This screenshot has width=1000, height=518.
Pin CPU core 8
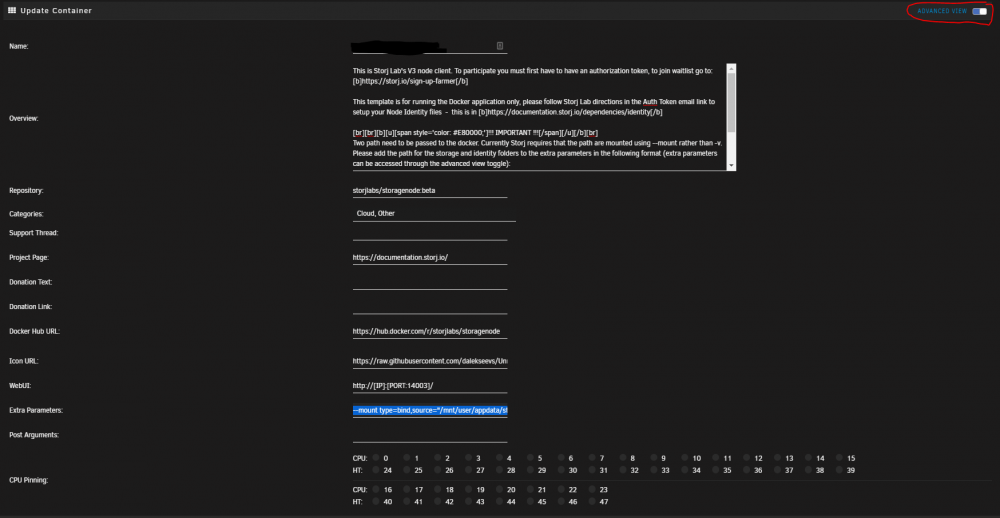click(623, 458)
